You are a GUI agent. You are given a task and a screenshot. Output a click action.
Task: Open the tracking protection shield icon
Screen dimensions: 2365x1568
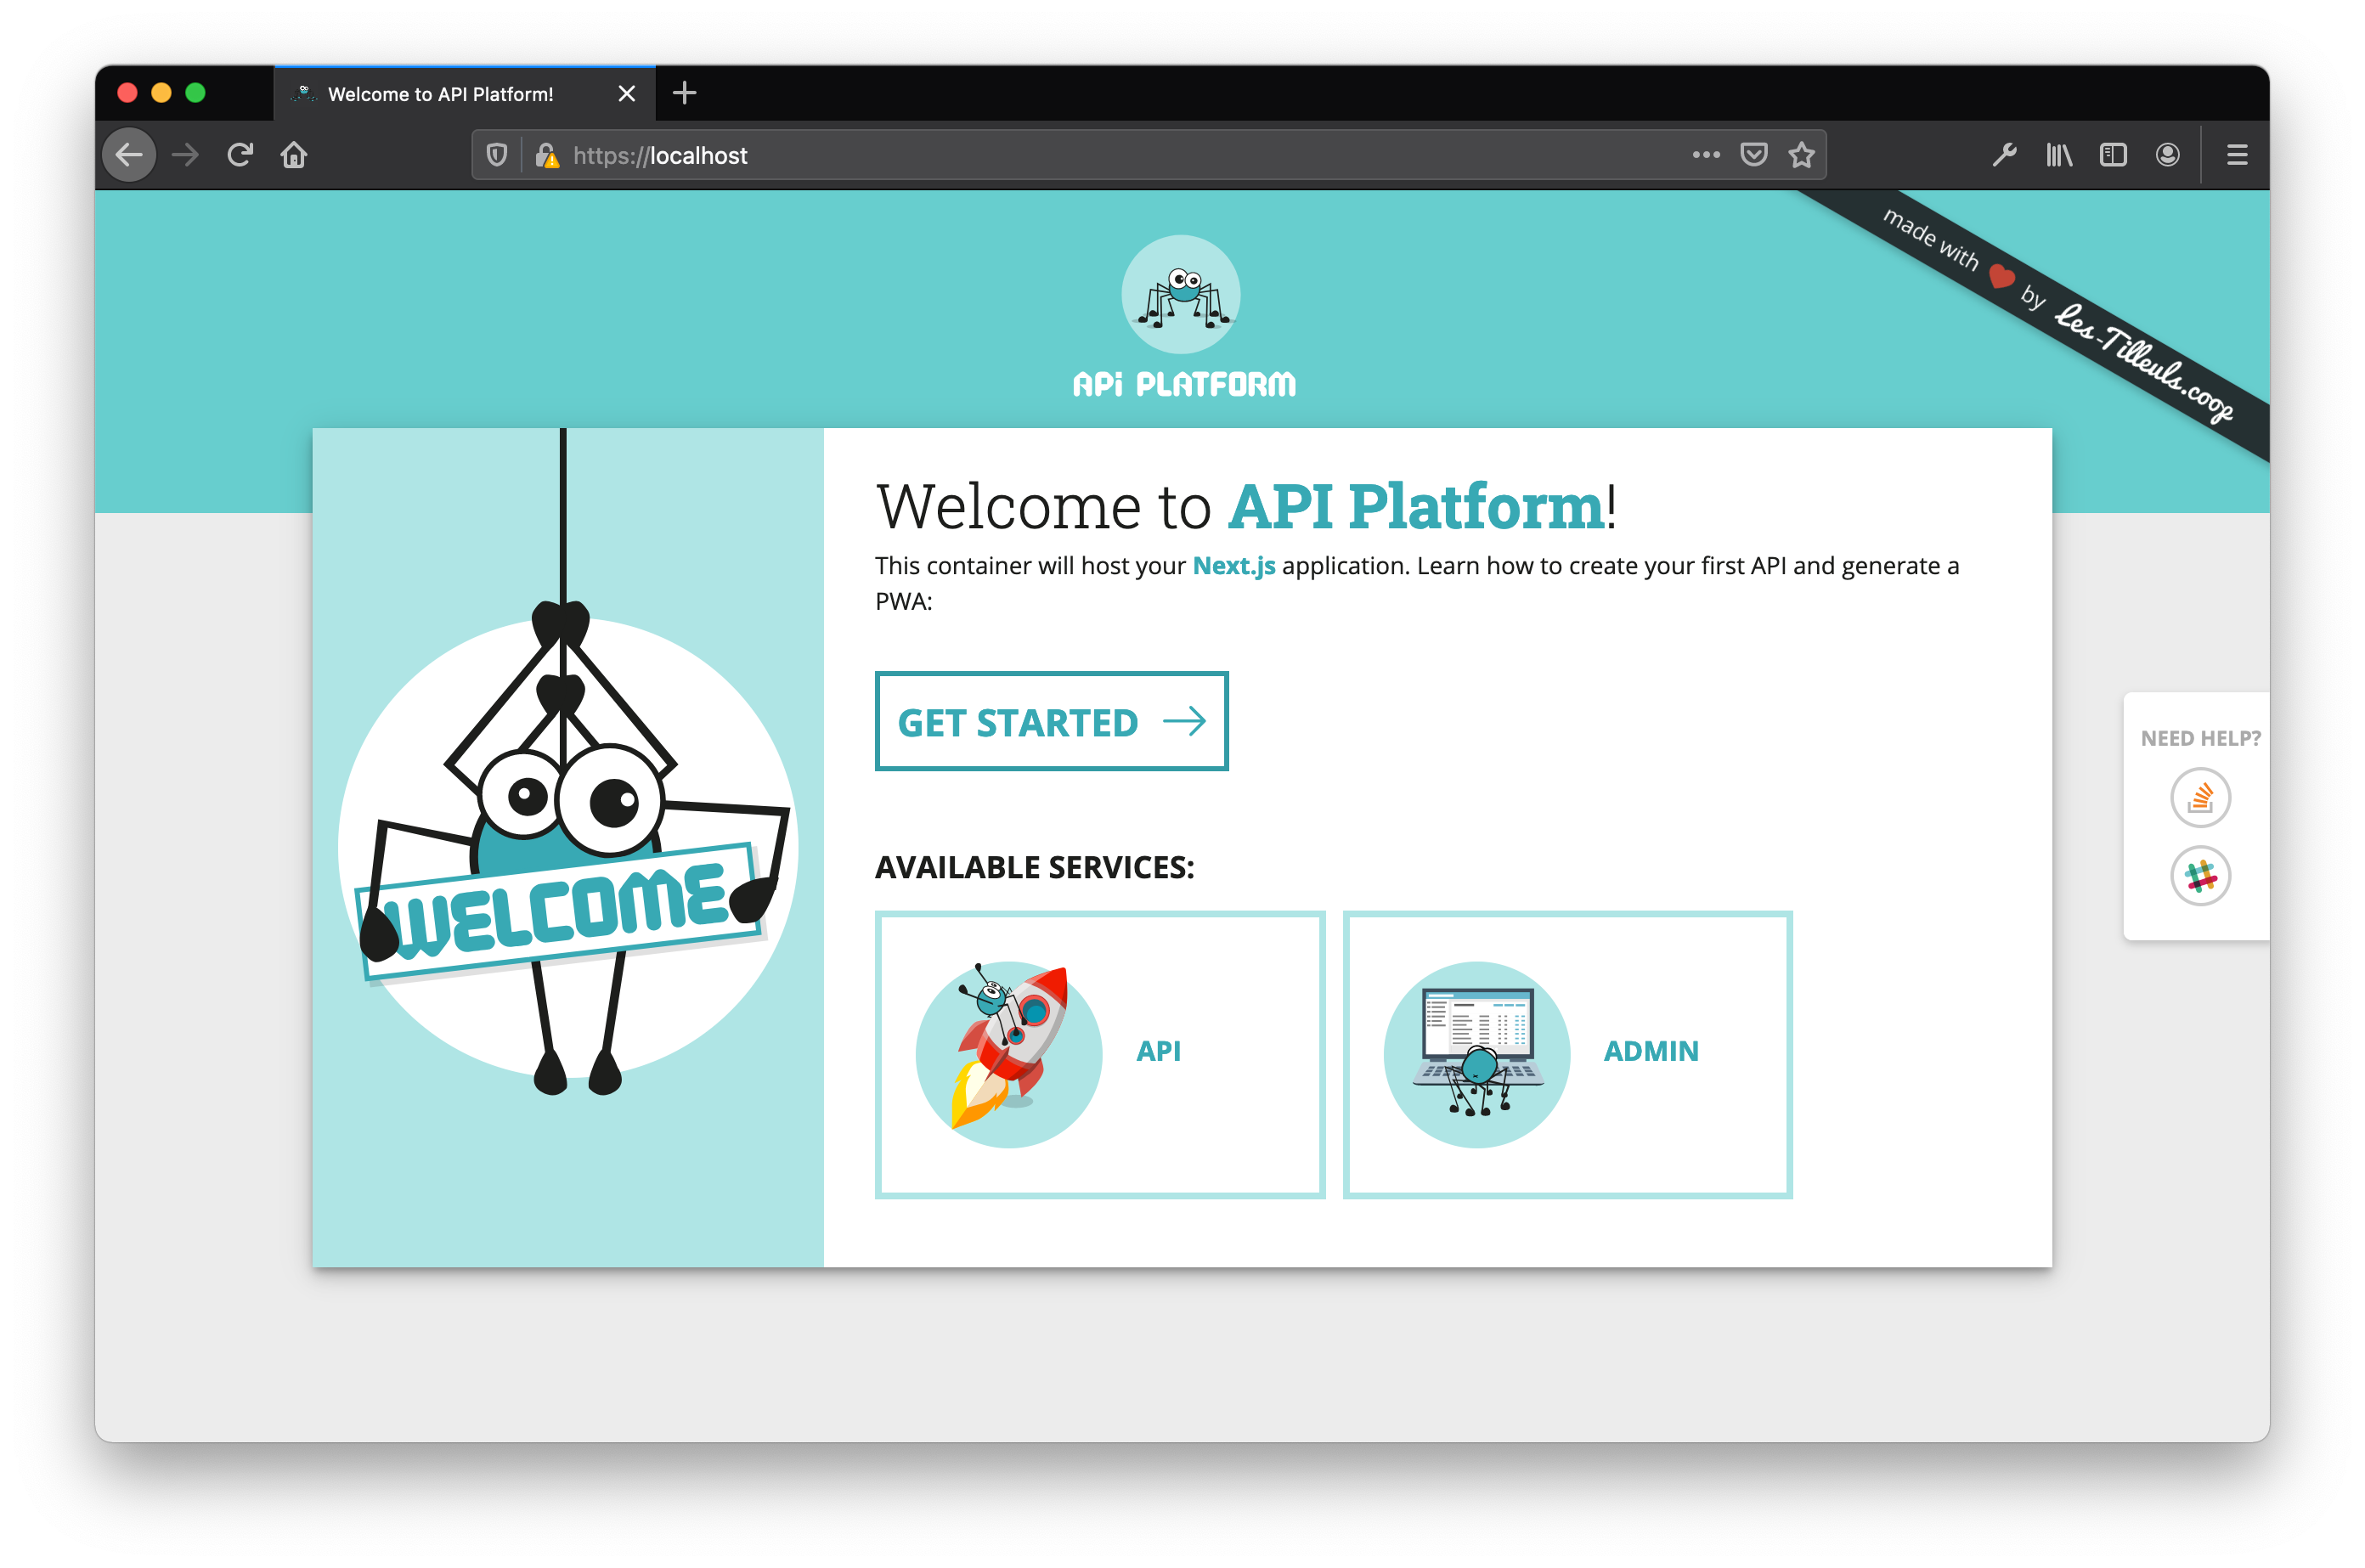(497, 155)
